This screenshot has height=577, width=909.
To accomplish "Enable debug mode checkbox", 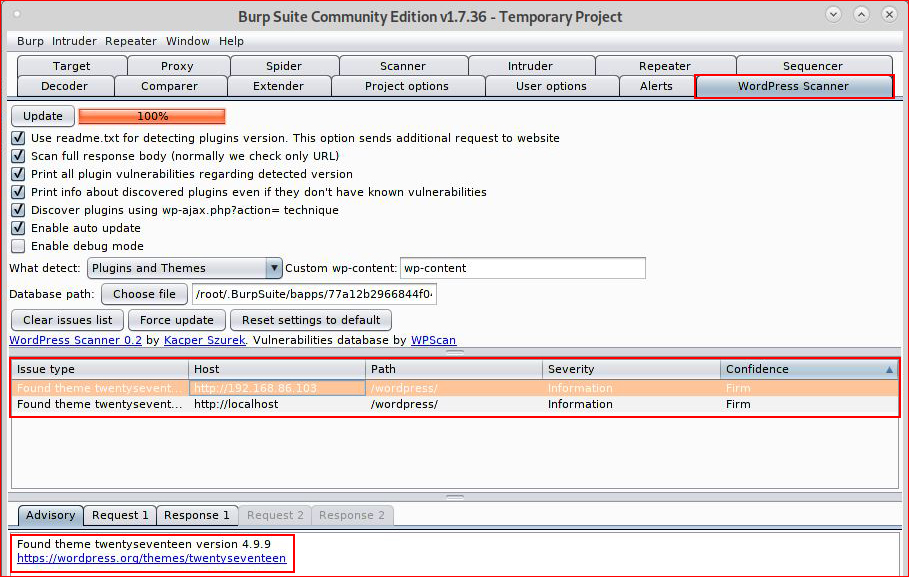I will click(18, 246).
